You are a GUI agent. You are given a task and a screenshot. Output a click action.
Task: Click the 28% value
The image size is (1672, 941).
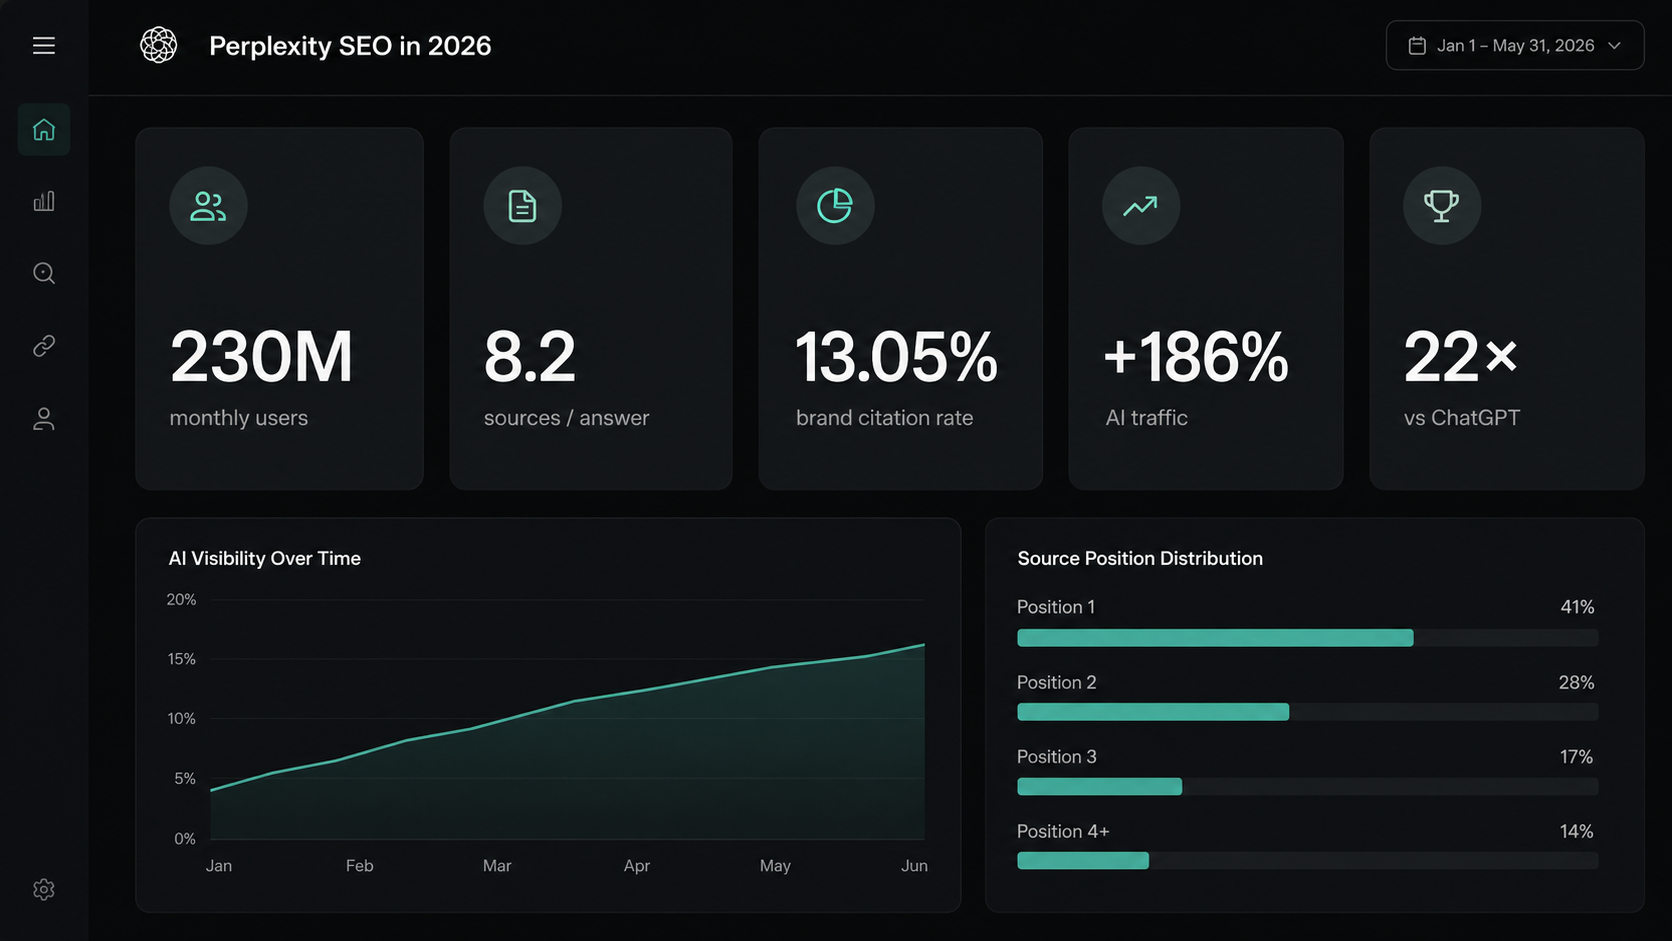click(x=1576, y=682)
